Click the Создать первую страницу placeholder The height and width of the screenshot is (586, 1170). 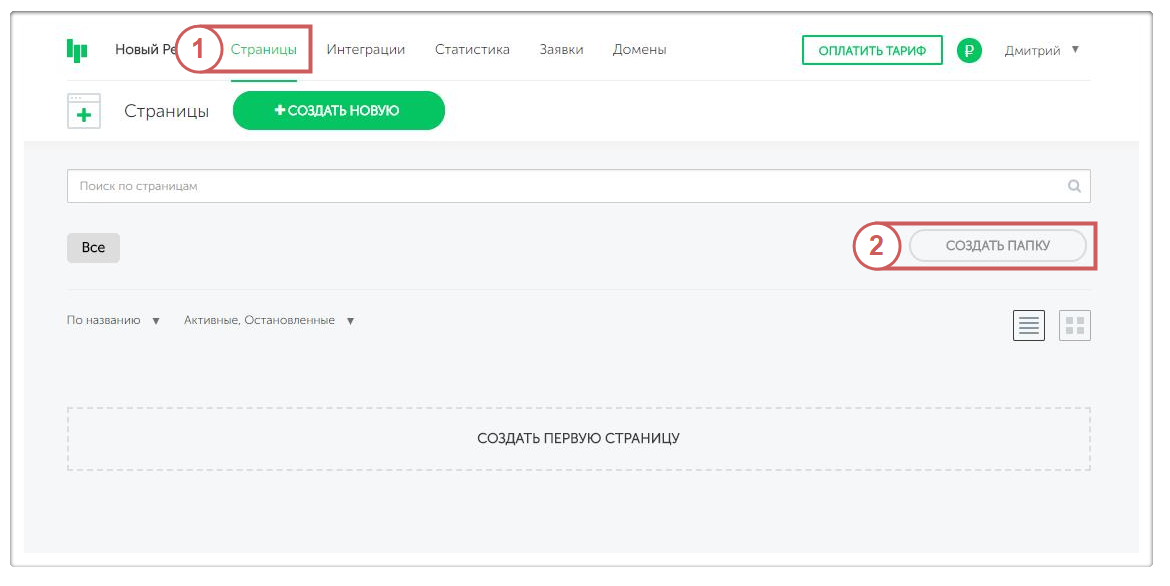click(x=578, y=438)
